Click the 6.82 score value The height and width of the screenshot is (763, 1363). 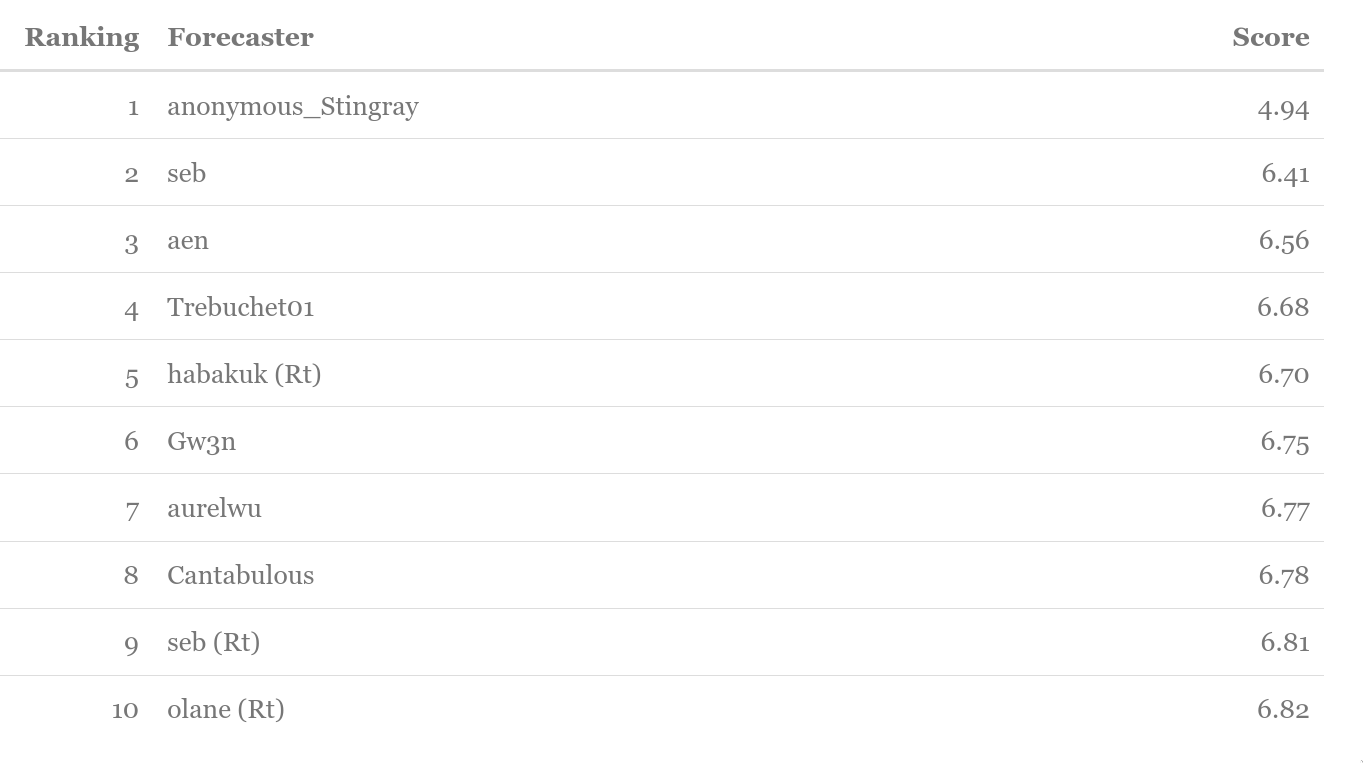pyautogui.click(x=1283, y=709)
